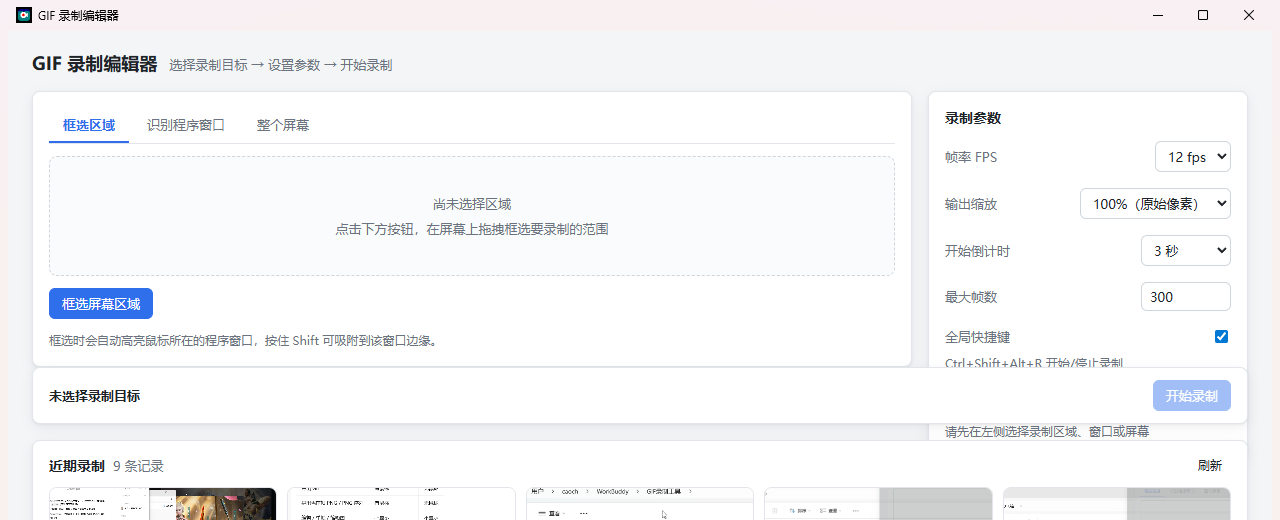Click the 开始录制 button
Viewport: 1280px width, 520px height.
pos(1191,396)
